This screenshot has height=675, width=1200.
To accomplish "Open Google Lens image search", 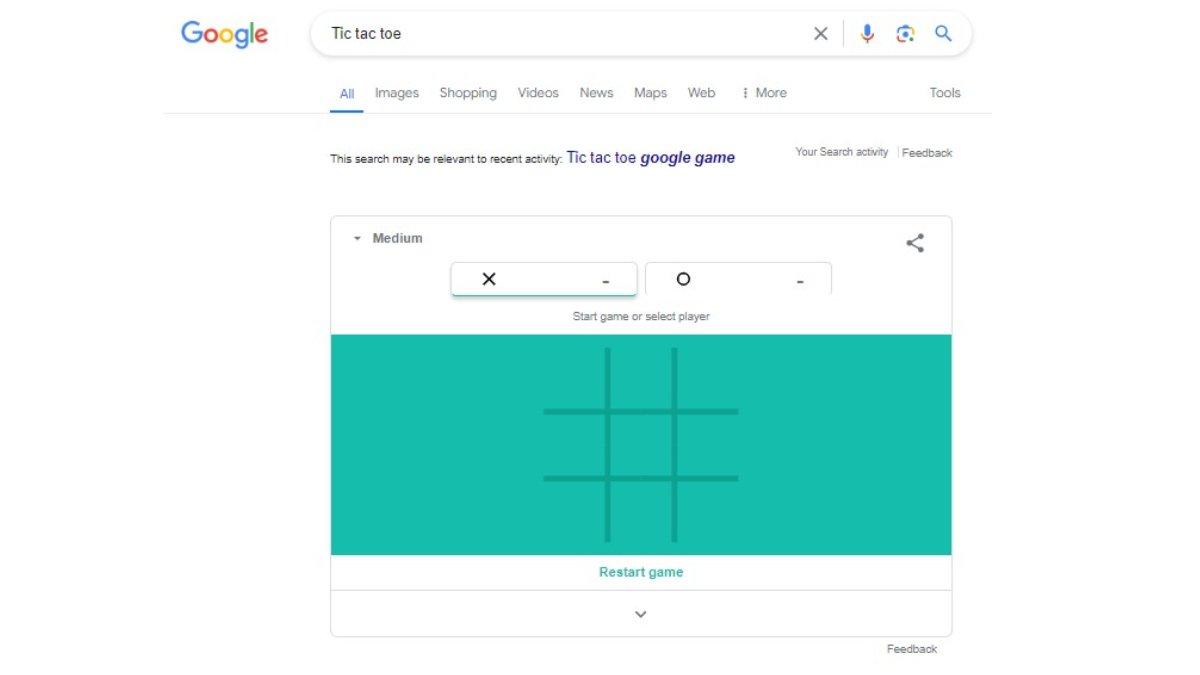I will [x=905, y=34].
